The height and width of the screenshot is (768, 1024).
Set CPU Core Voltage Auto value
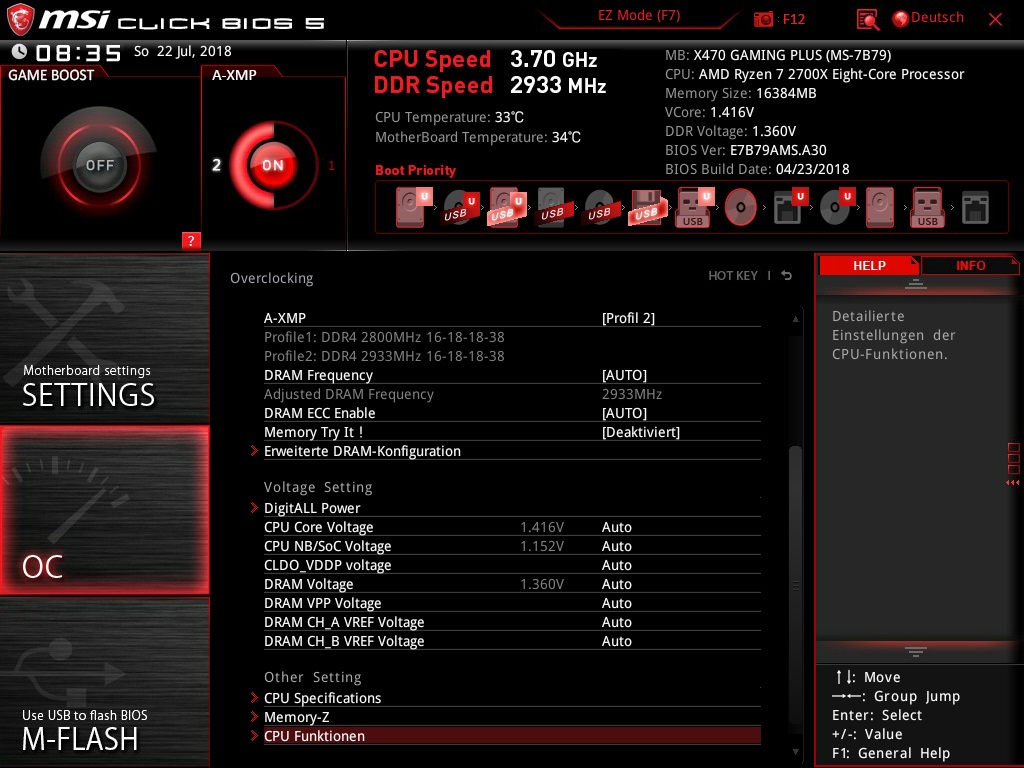[616, 527]
